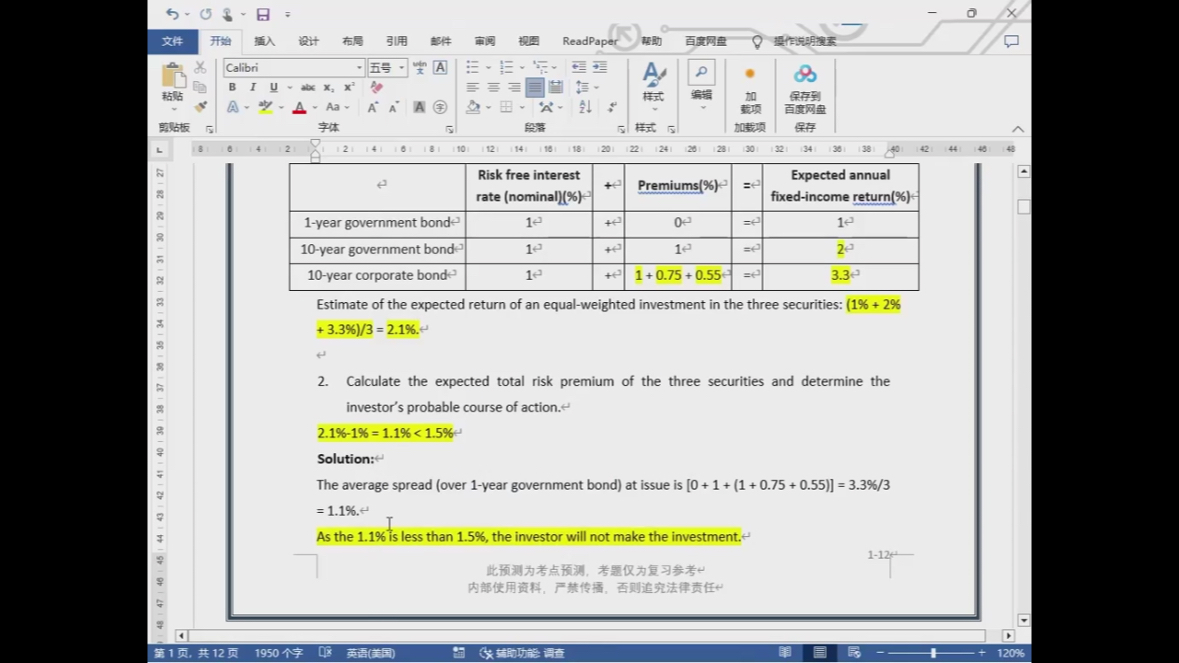
Task: Click the distributed alignment icon
Action: click(x=556, y=87)
